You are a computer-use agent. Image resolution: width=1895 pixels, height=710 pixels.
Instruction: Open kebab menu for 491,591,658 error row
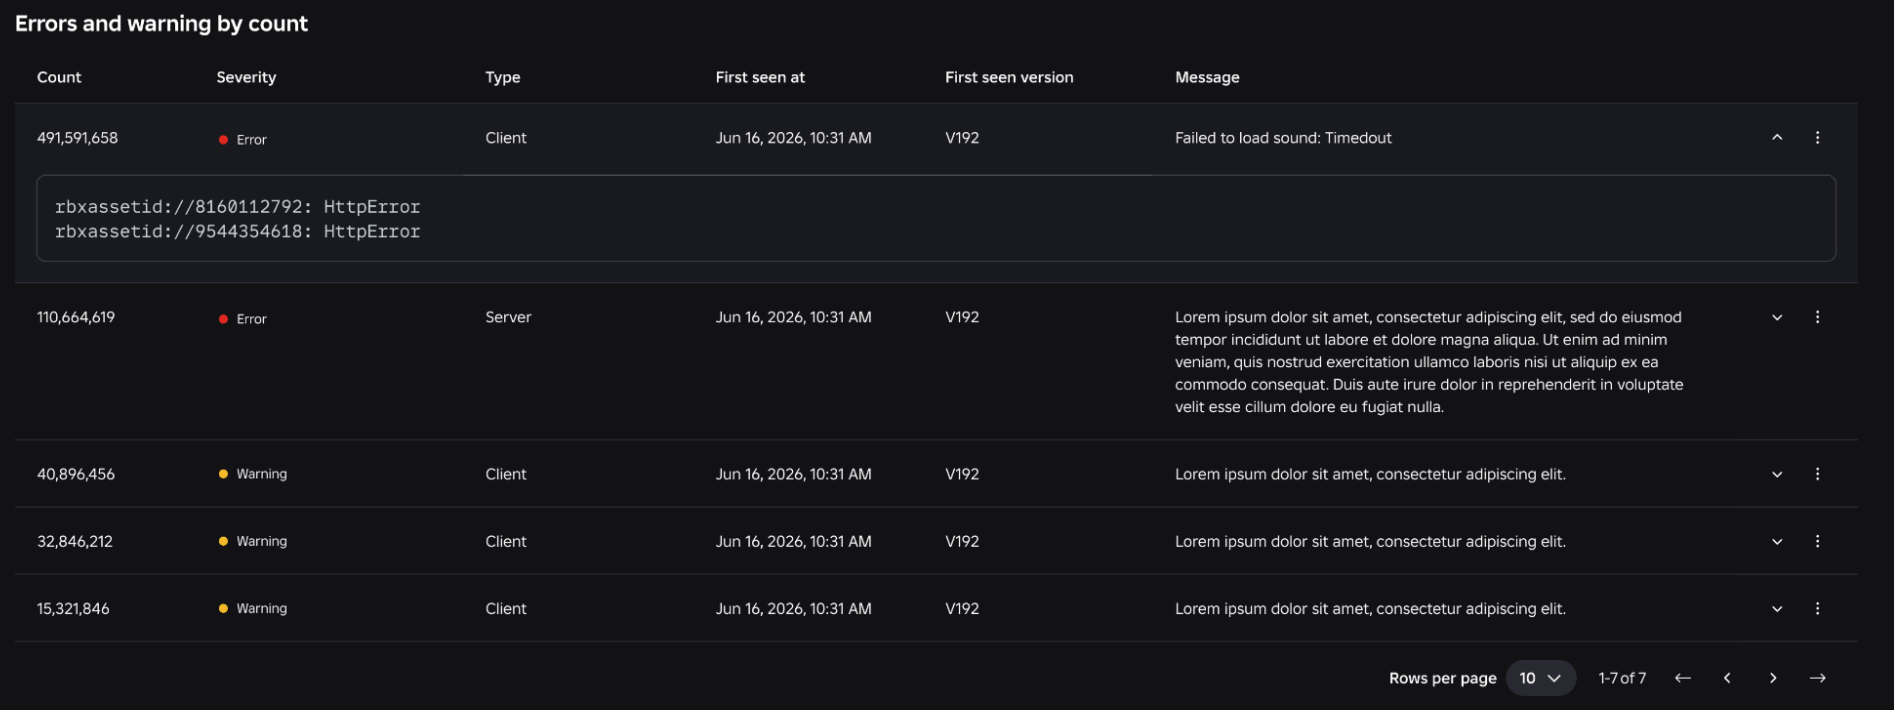[x=1817, y=138]
